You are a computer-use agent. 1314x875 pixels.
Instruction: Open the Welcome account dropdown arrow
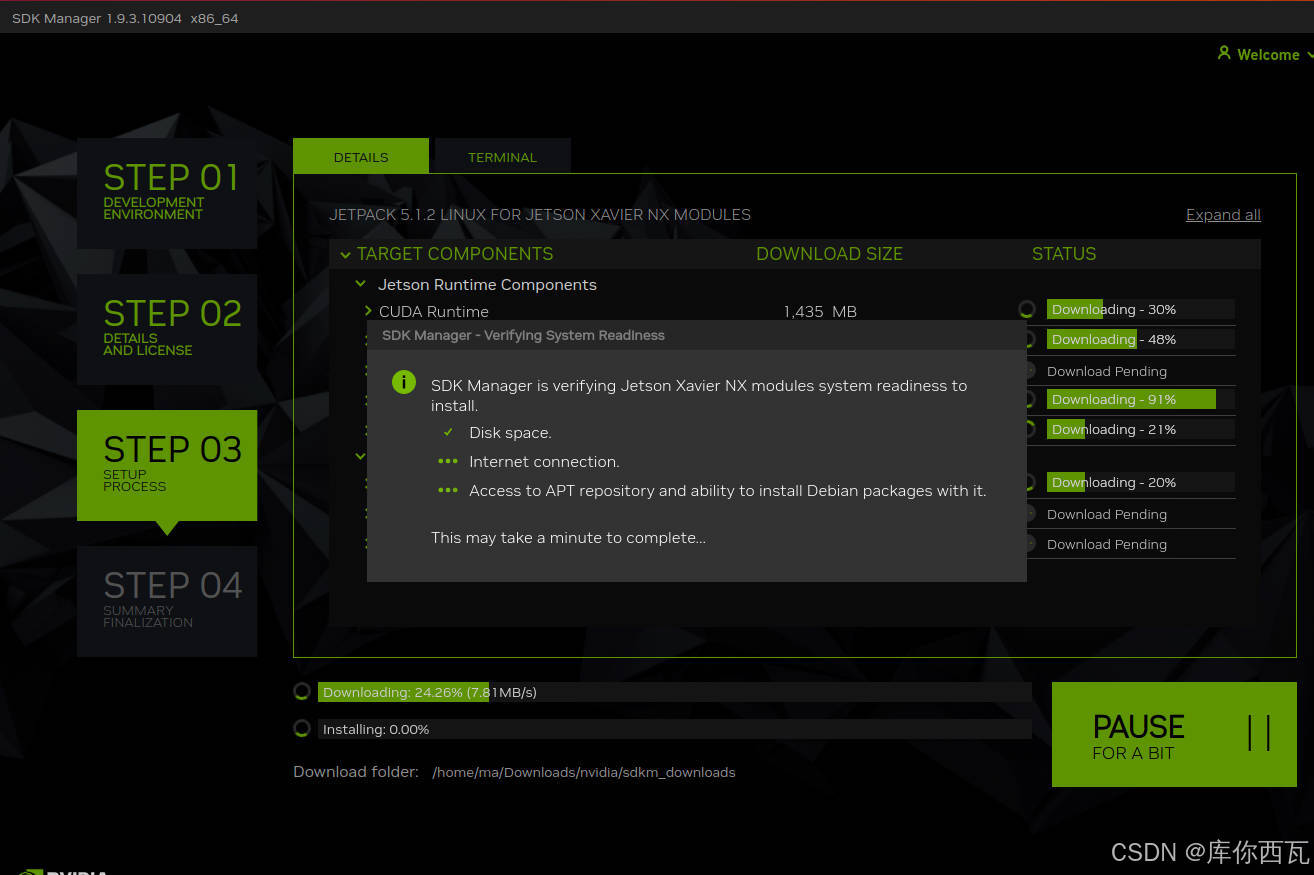pos(1309,55)
